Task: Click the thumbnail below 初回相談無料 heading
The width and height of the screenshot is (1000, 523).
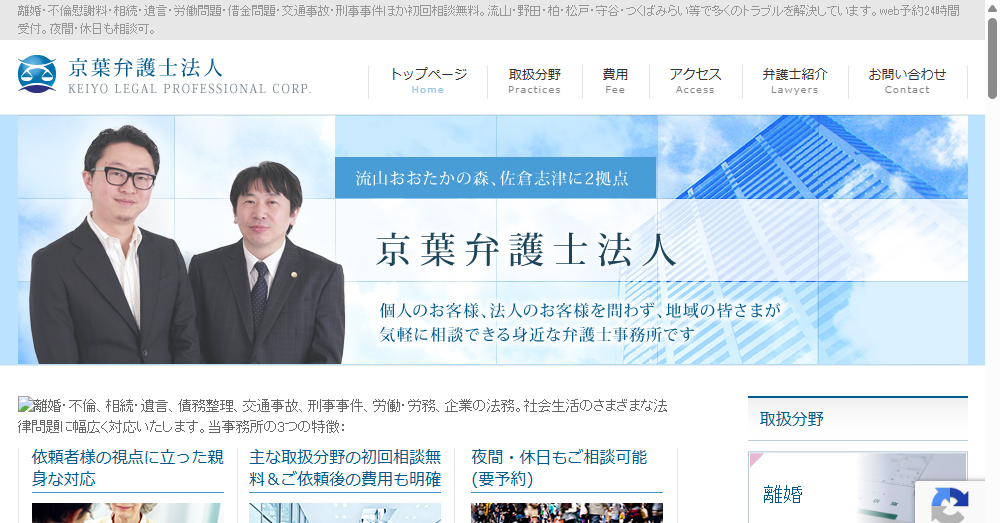Action: tap(345, 512)
